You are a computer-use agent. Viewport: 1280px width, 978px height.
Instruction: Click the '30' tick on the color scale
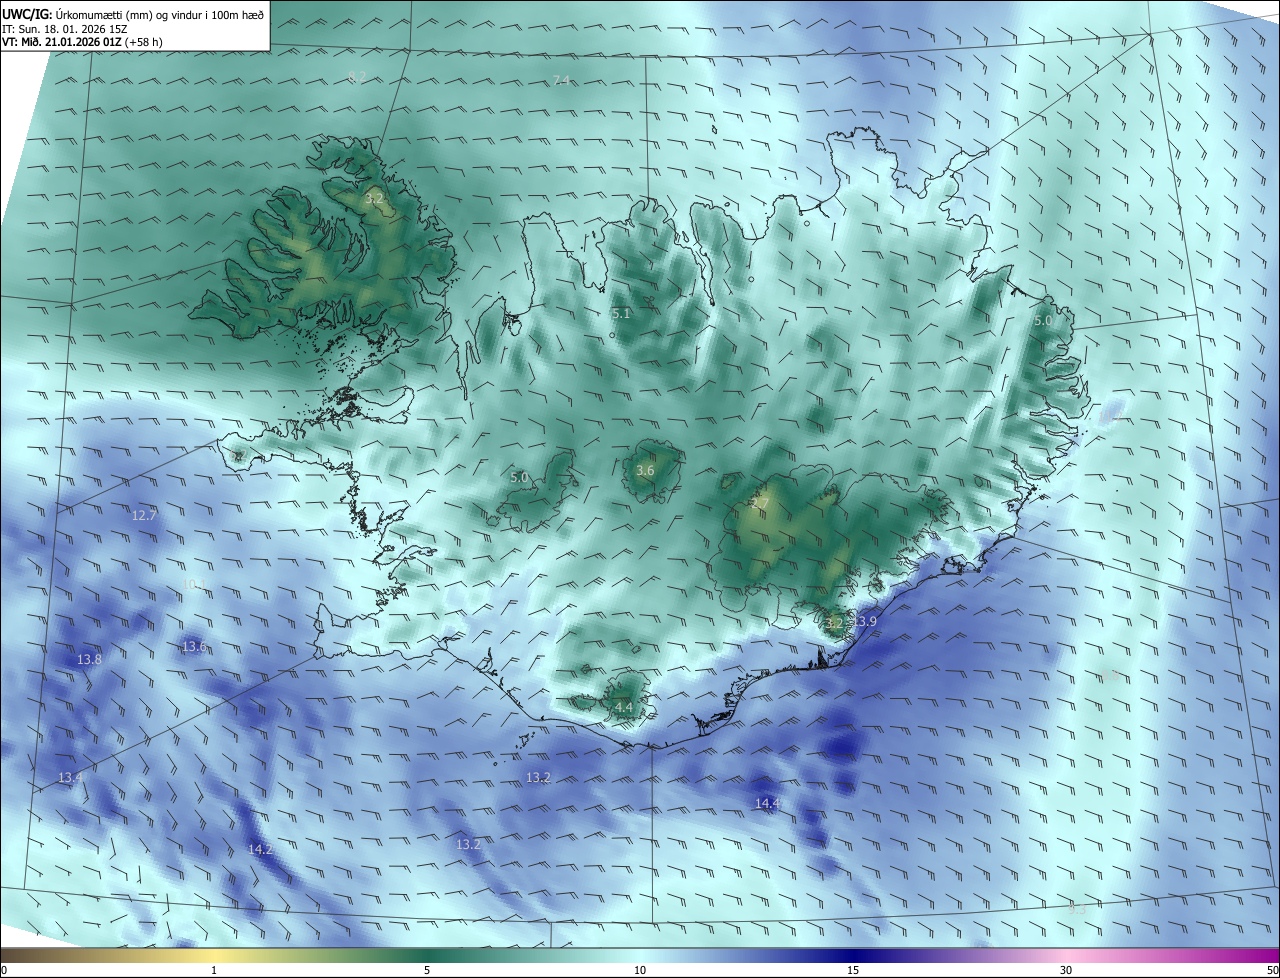[1066, 970]
